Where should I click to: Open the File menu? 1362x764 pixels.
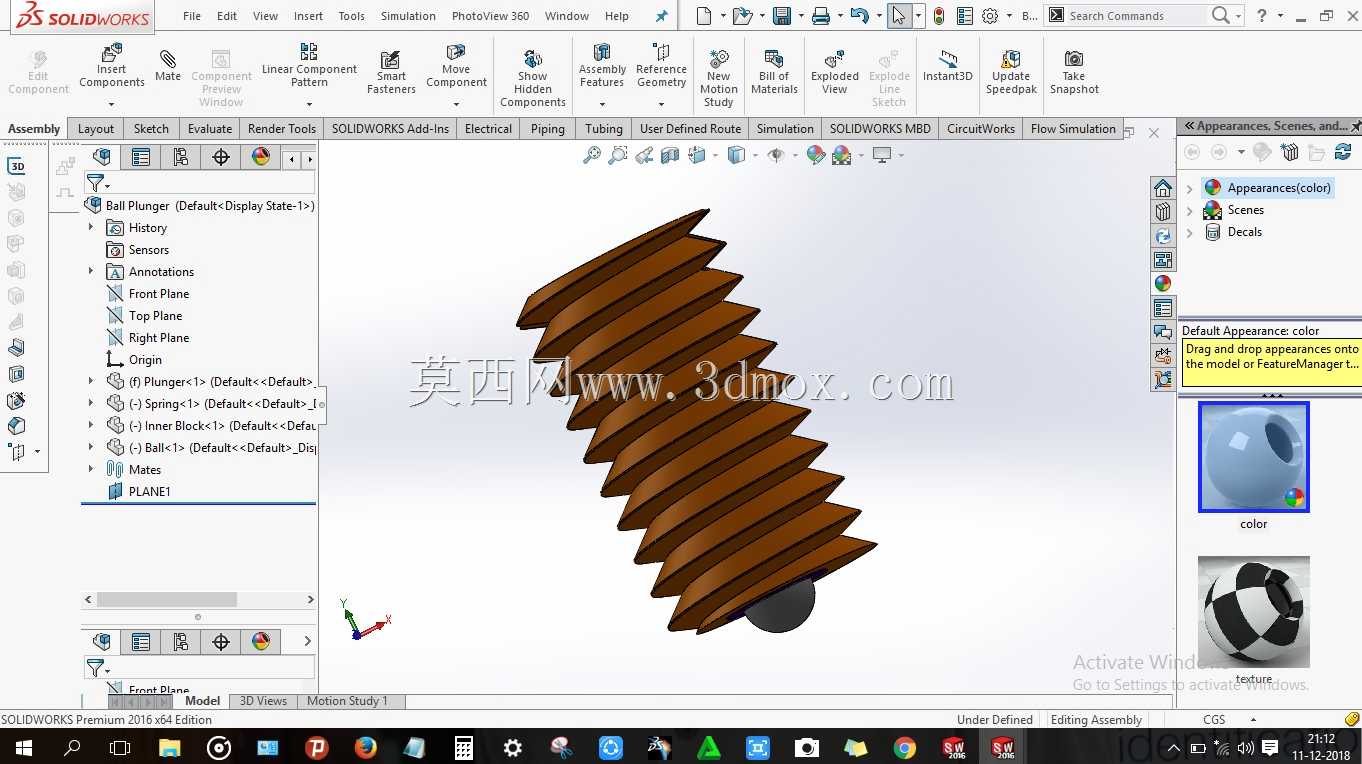tap(192, 16)
